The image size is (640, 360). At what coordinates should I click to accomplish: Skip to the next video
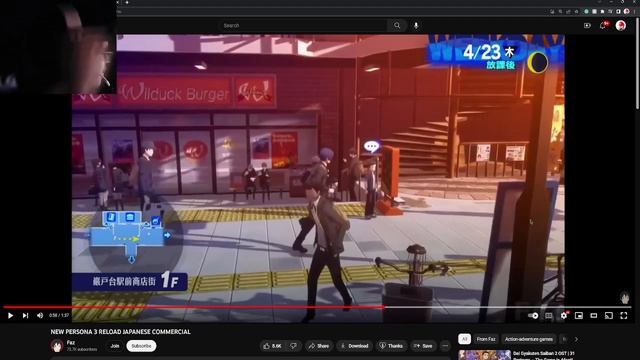[25, 316]
